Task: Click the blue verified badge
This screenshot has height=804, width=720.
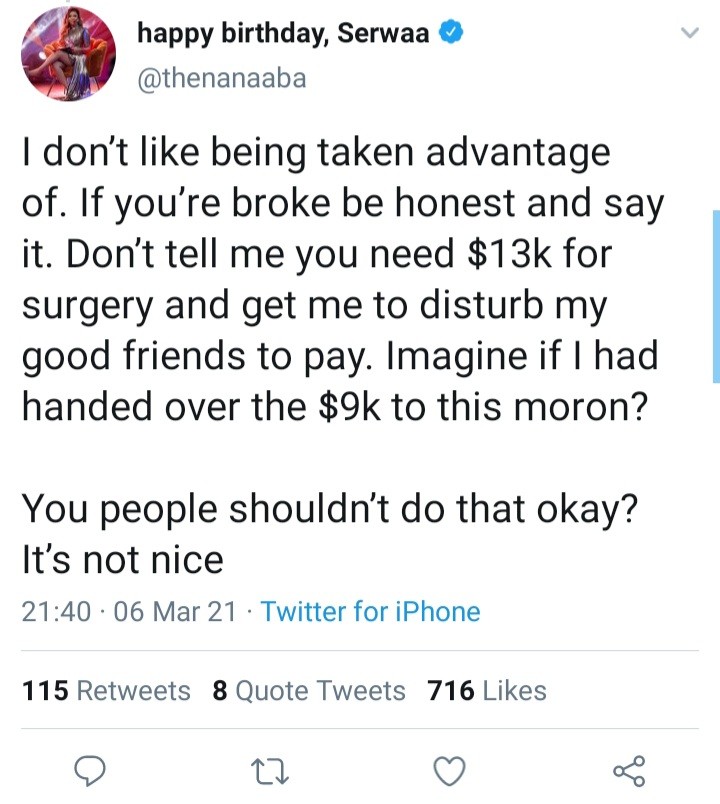Action: tap(451, 33)
